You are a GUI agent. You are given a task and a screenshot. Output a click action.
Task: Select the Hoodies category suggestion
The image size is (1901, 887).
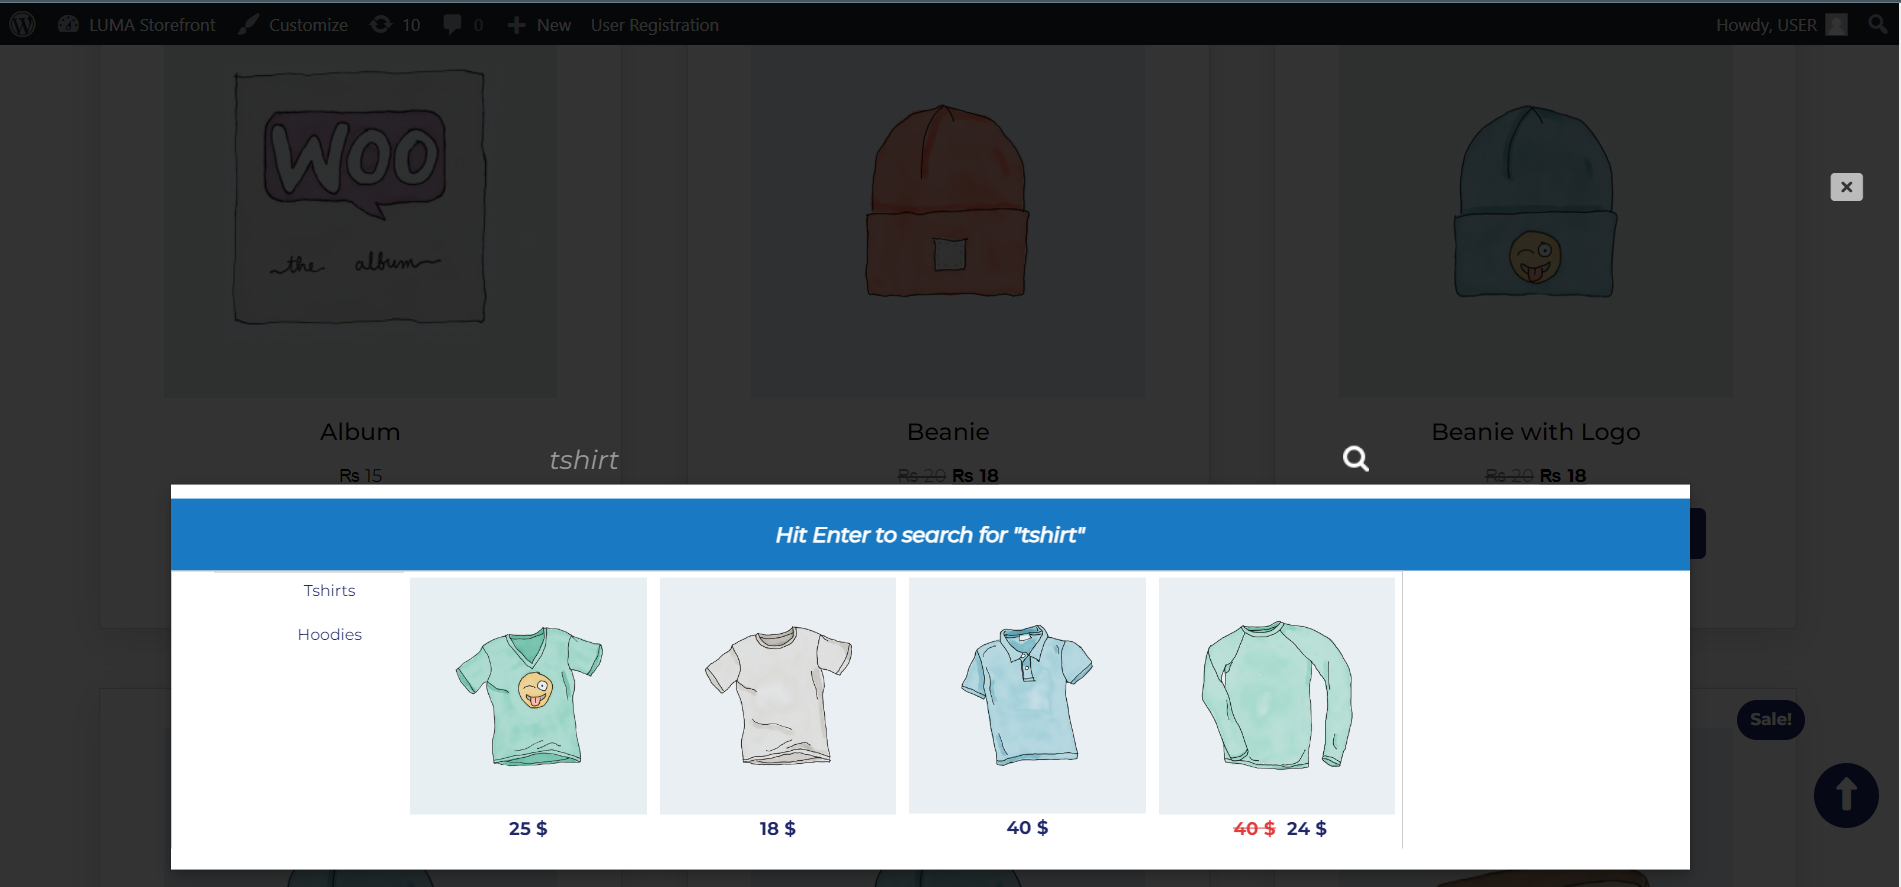coord(330,635)
